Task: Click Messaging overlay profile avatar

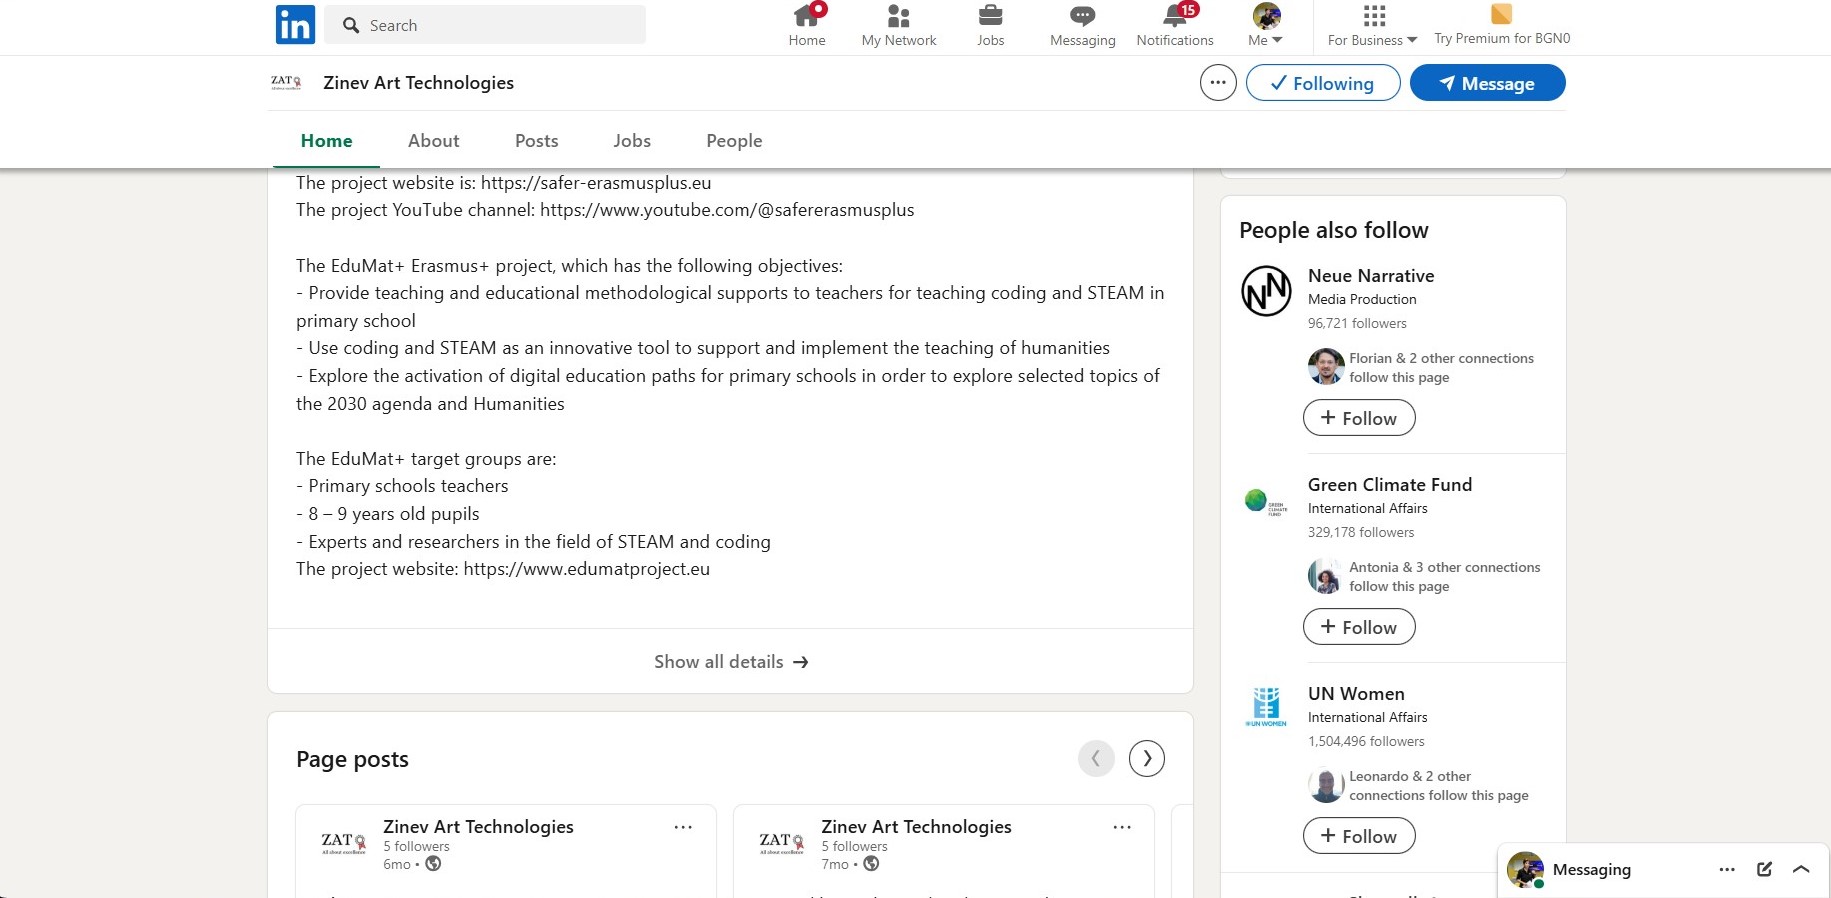Action: (x=1525, y=869)
